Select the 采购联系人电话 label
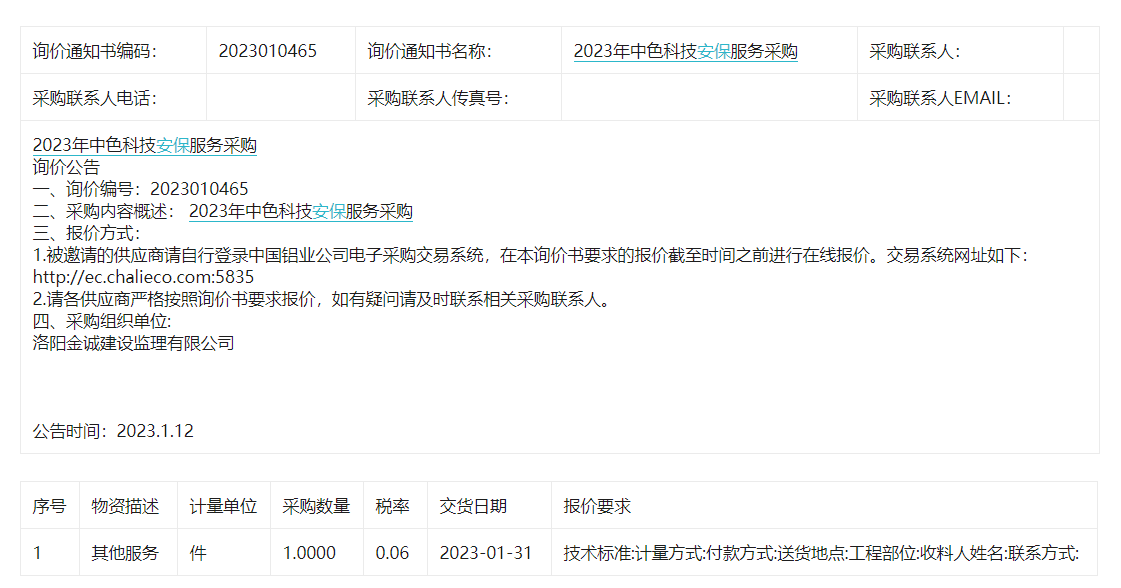This screenshot has width=1121, height=588. pyautogui.click(x=95, y=98)
